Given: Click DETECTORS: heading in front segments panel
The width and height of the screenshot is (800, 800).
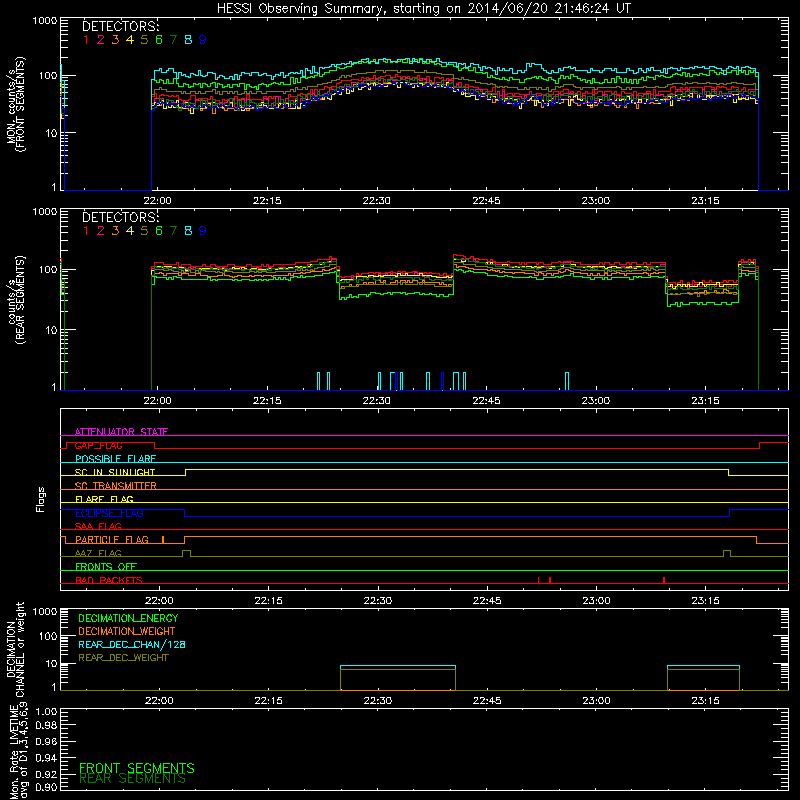Looking at the screenshot, I should (x=120, y=26).
